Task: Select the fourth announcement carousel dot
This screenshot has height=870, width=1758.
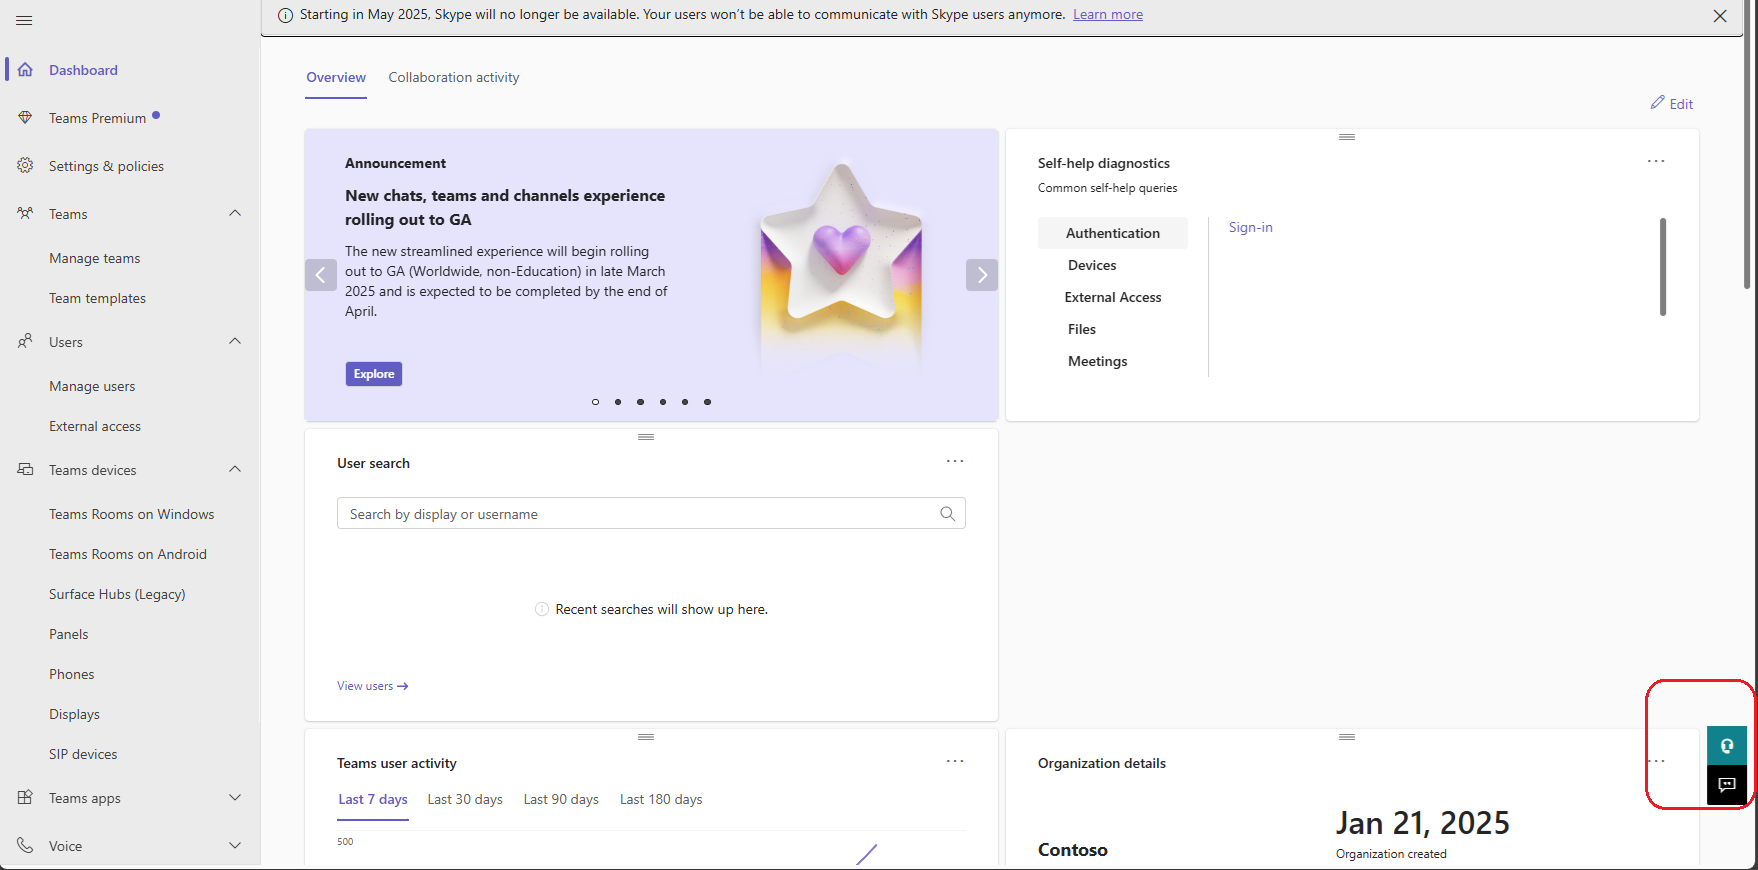Action: pyautogui.click(x=663, y=402)
